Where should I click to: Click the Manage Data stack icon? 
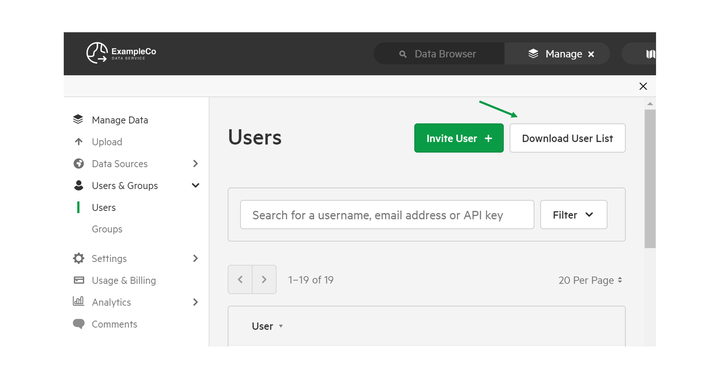[78, 119]
